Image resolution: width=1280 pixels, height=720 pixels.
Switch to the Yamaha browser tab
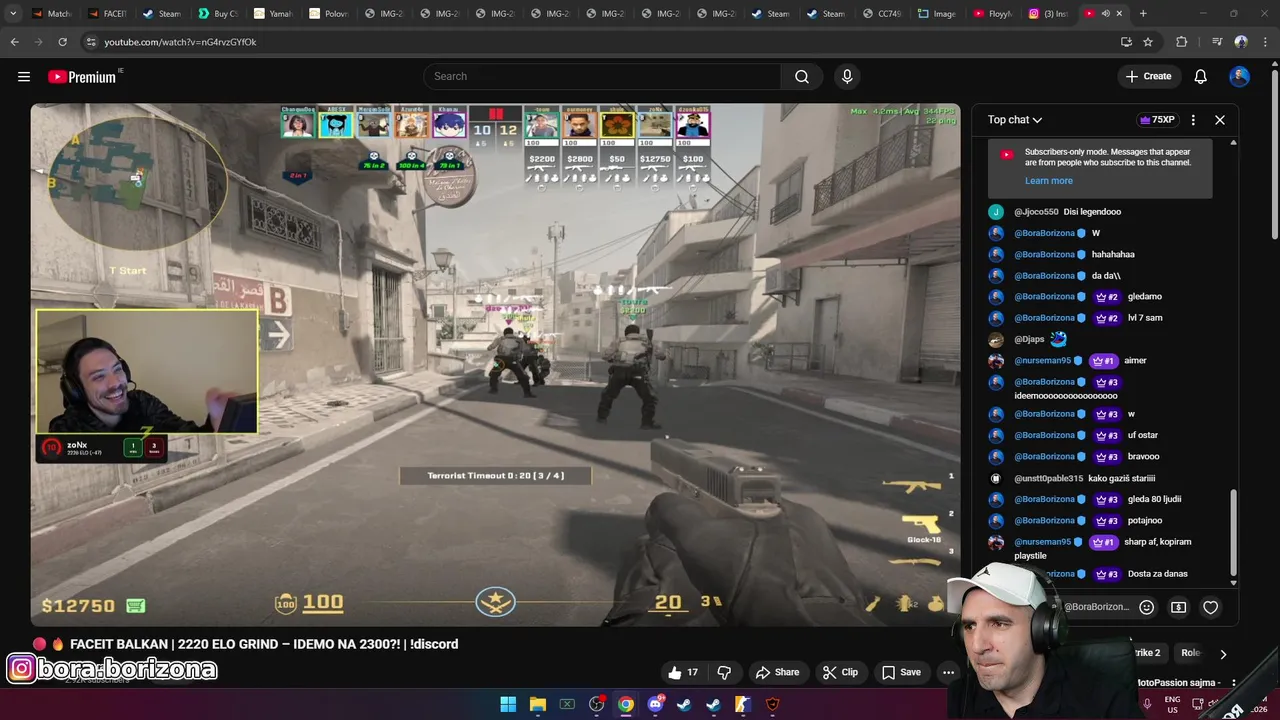pos(272,14)
